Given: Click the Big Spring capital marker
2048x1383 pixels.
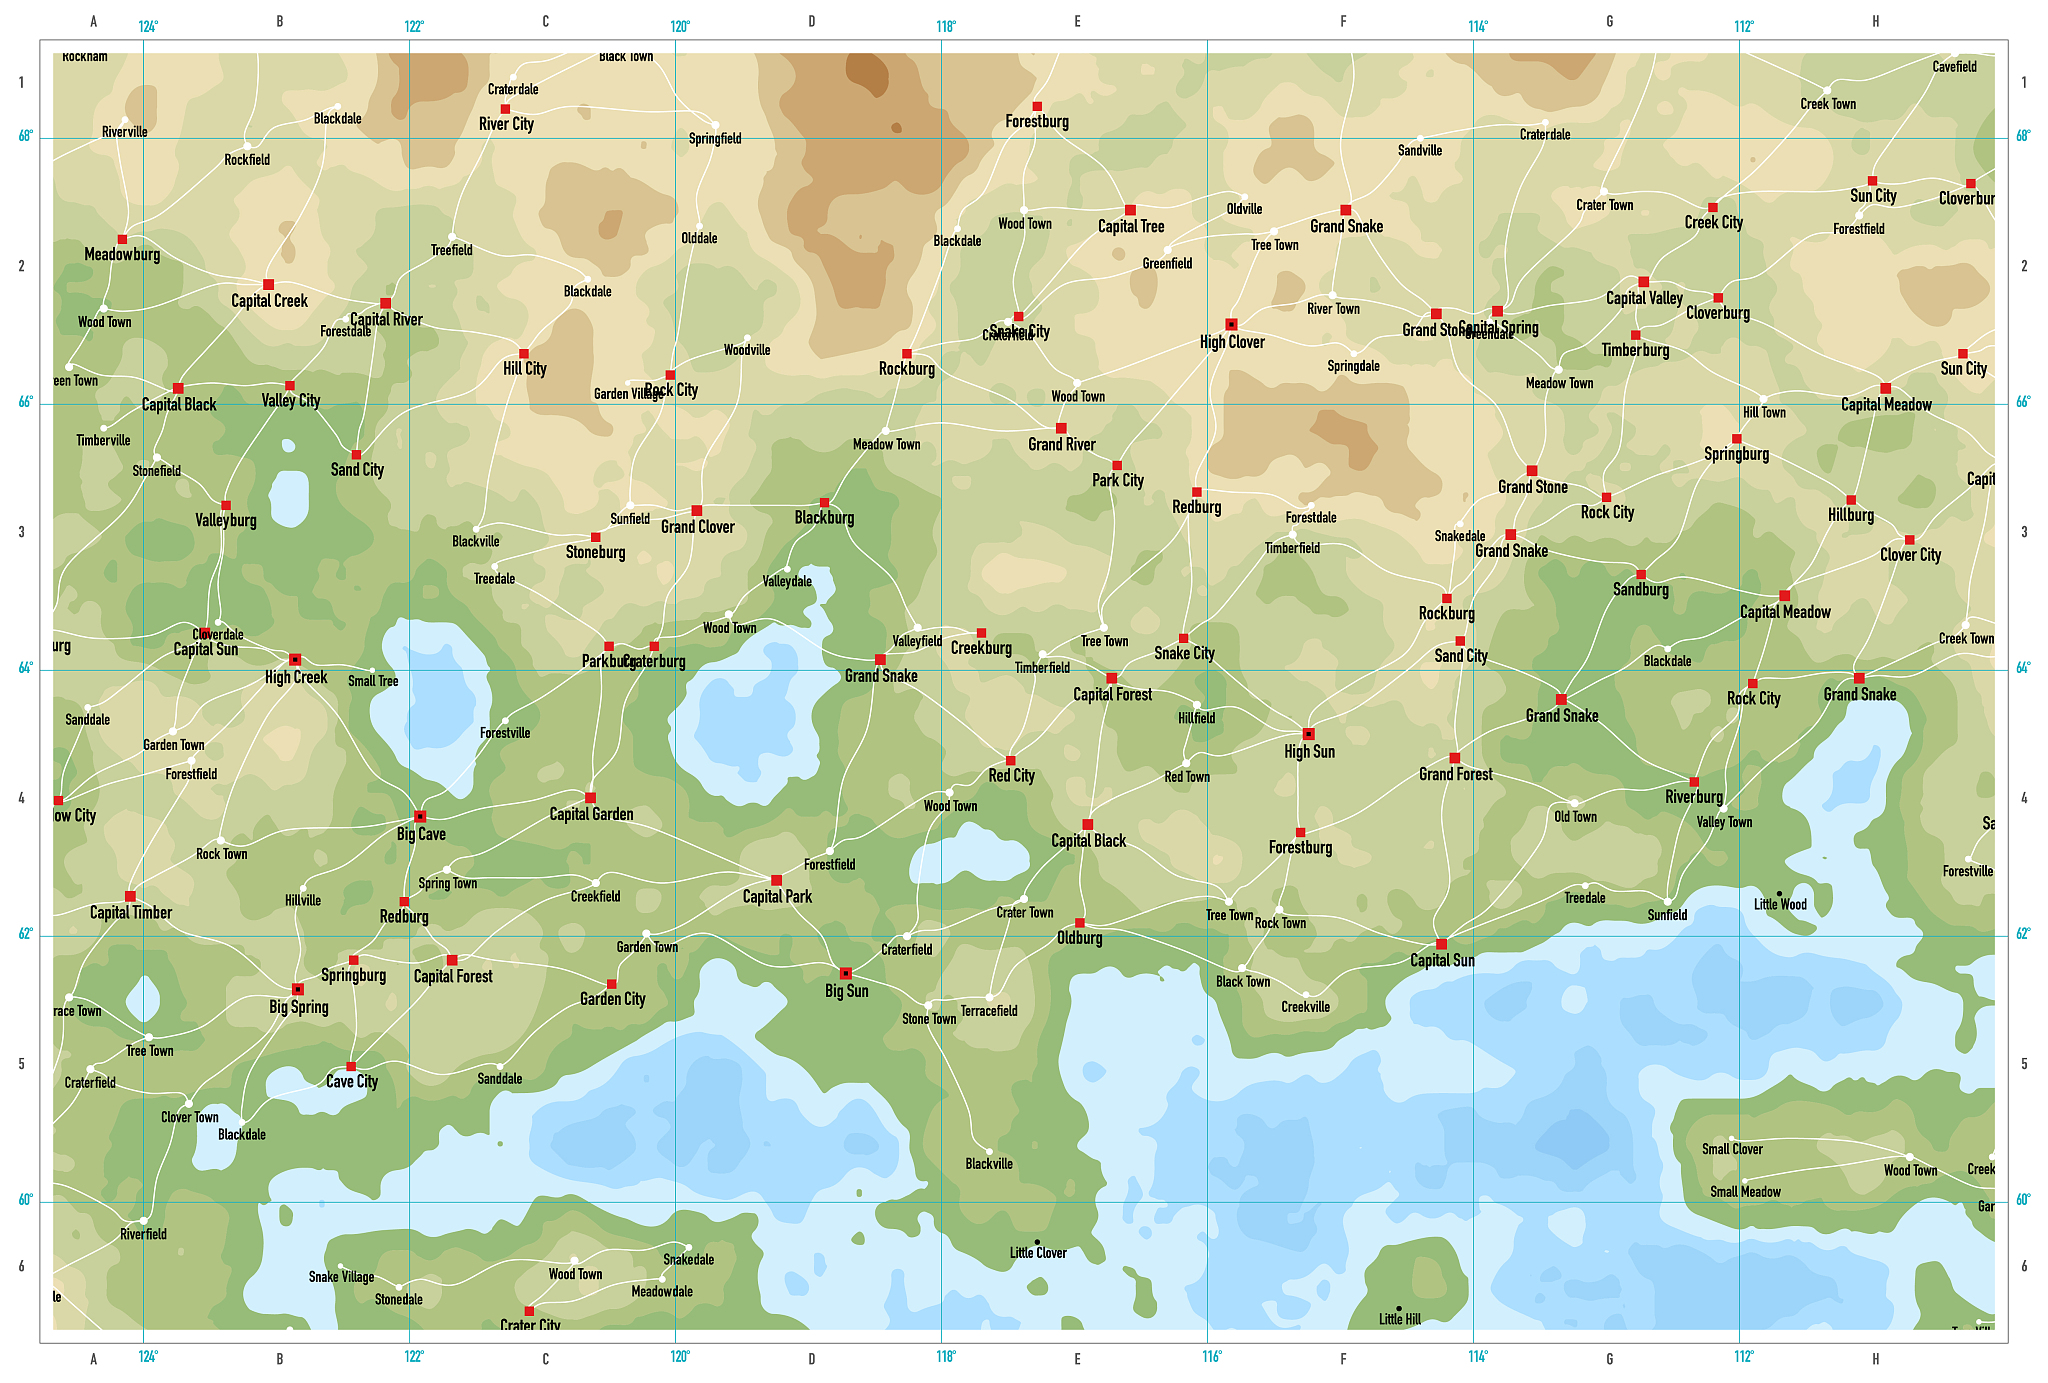Looking at the screenshot, I should tap(297, 989).
